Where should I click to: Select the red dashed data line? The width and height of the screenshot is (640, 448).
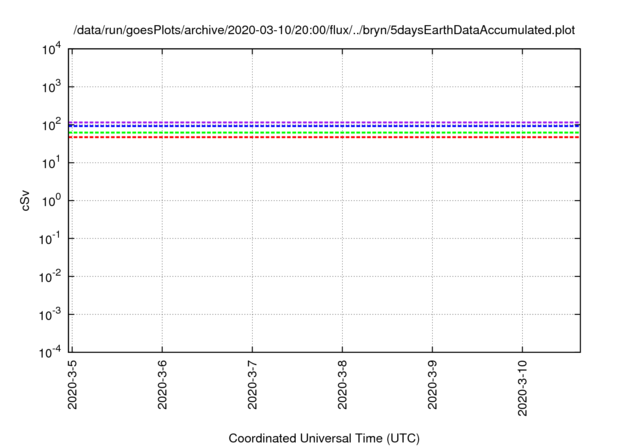324,138
